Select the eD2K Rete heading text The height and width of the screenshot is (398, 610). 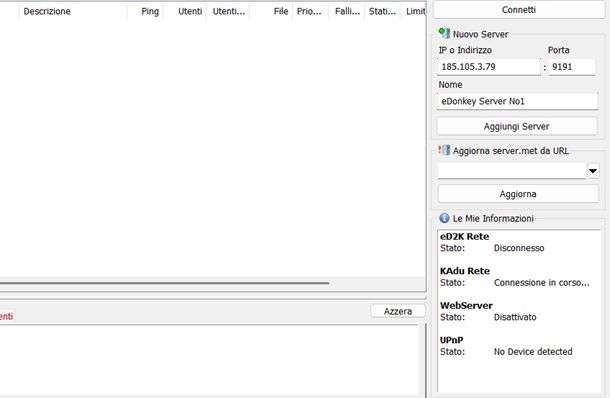pos(465,237)
